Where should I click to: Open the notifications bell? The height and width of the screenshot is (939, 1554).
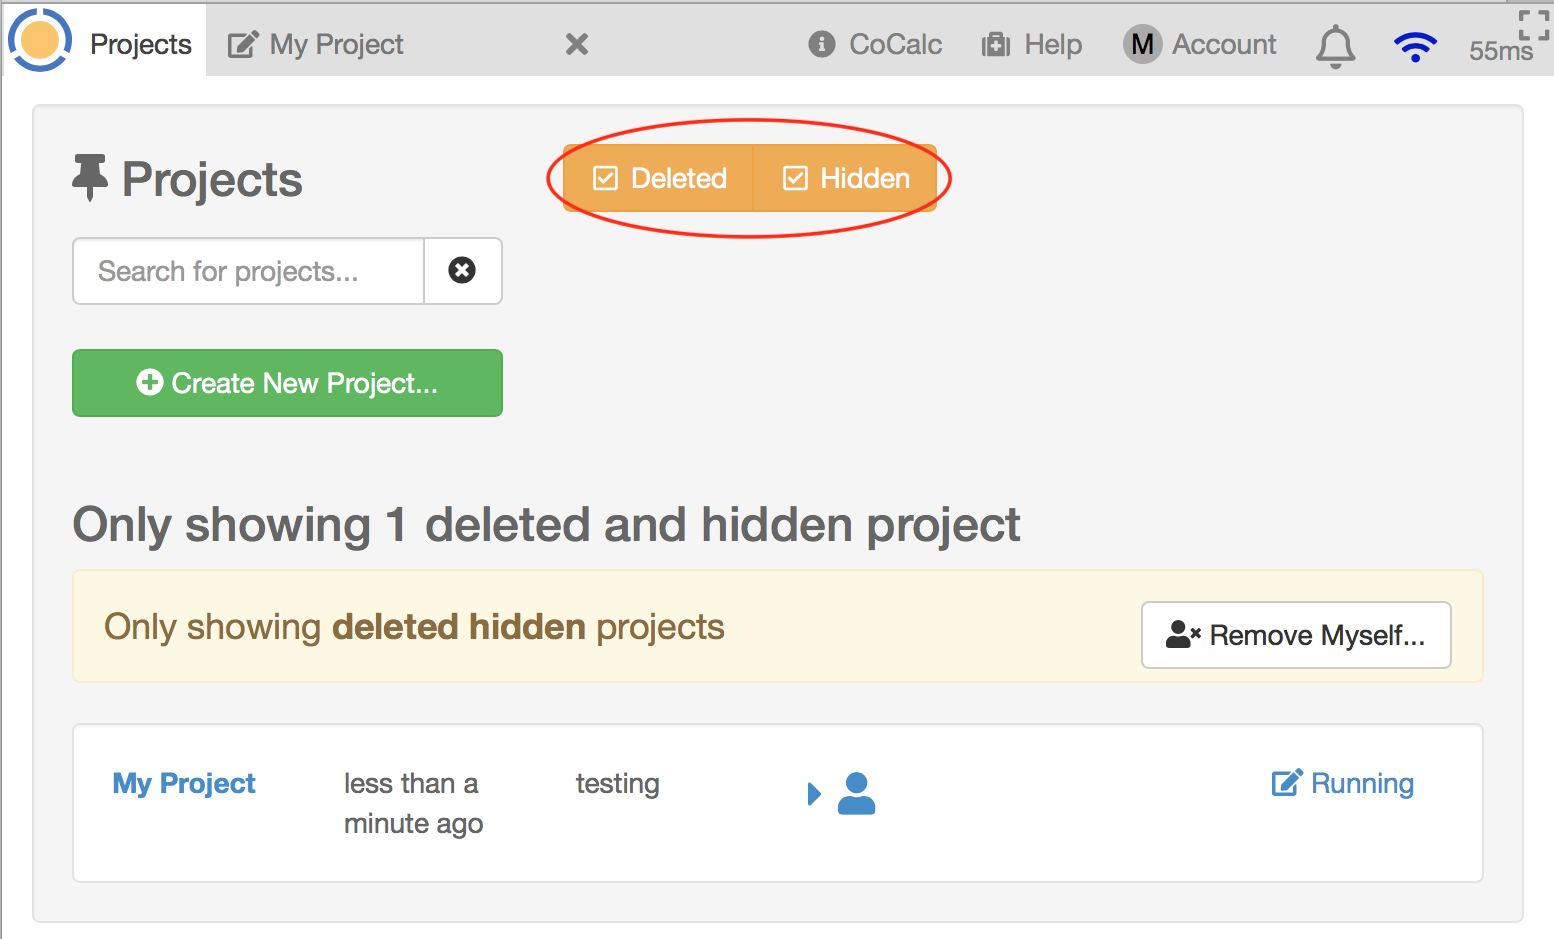1335,46
